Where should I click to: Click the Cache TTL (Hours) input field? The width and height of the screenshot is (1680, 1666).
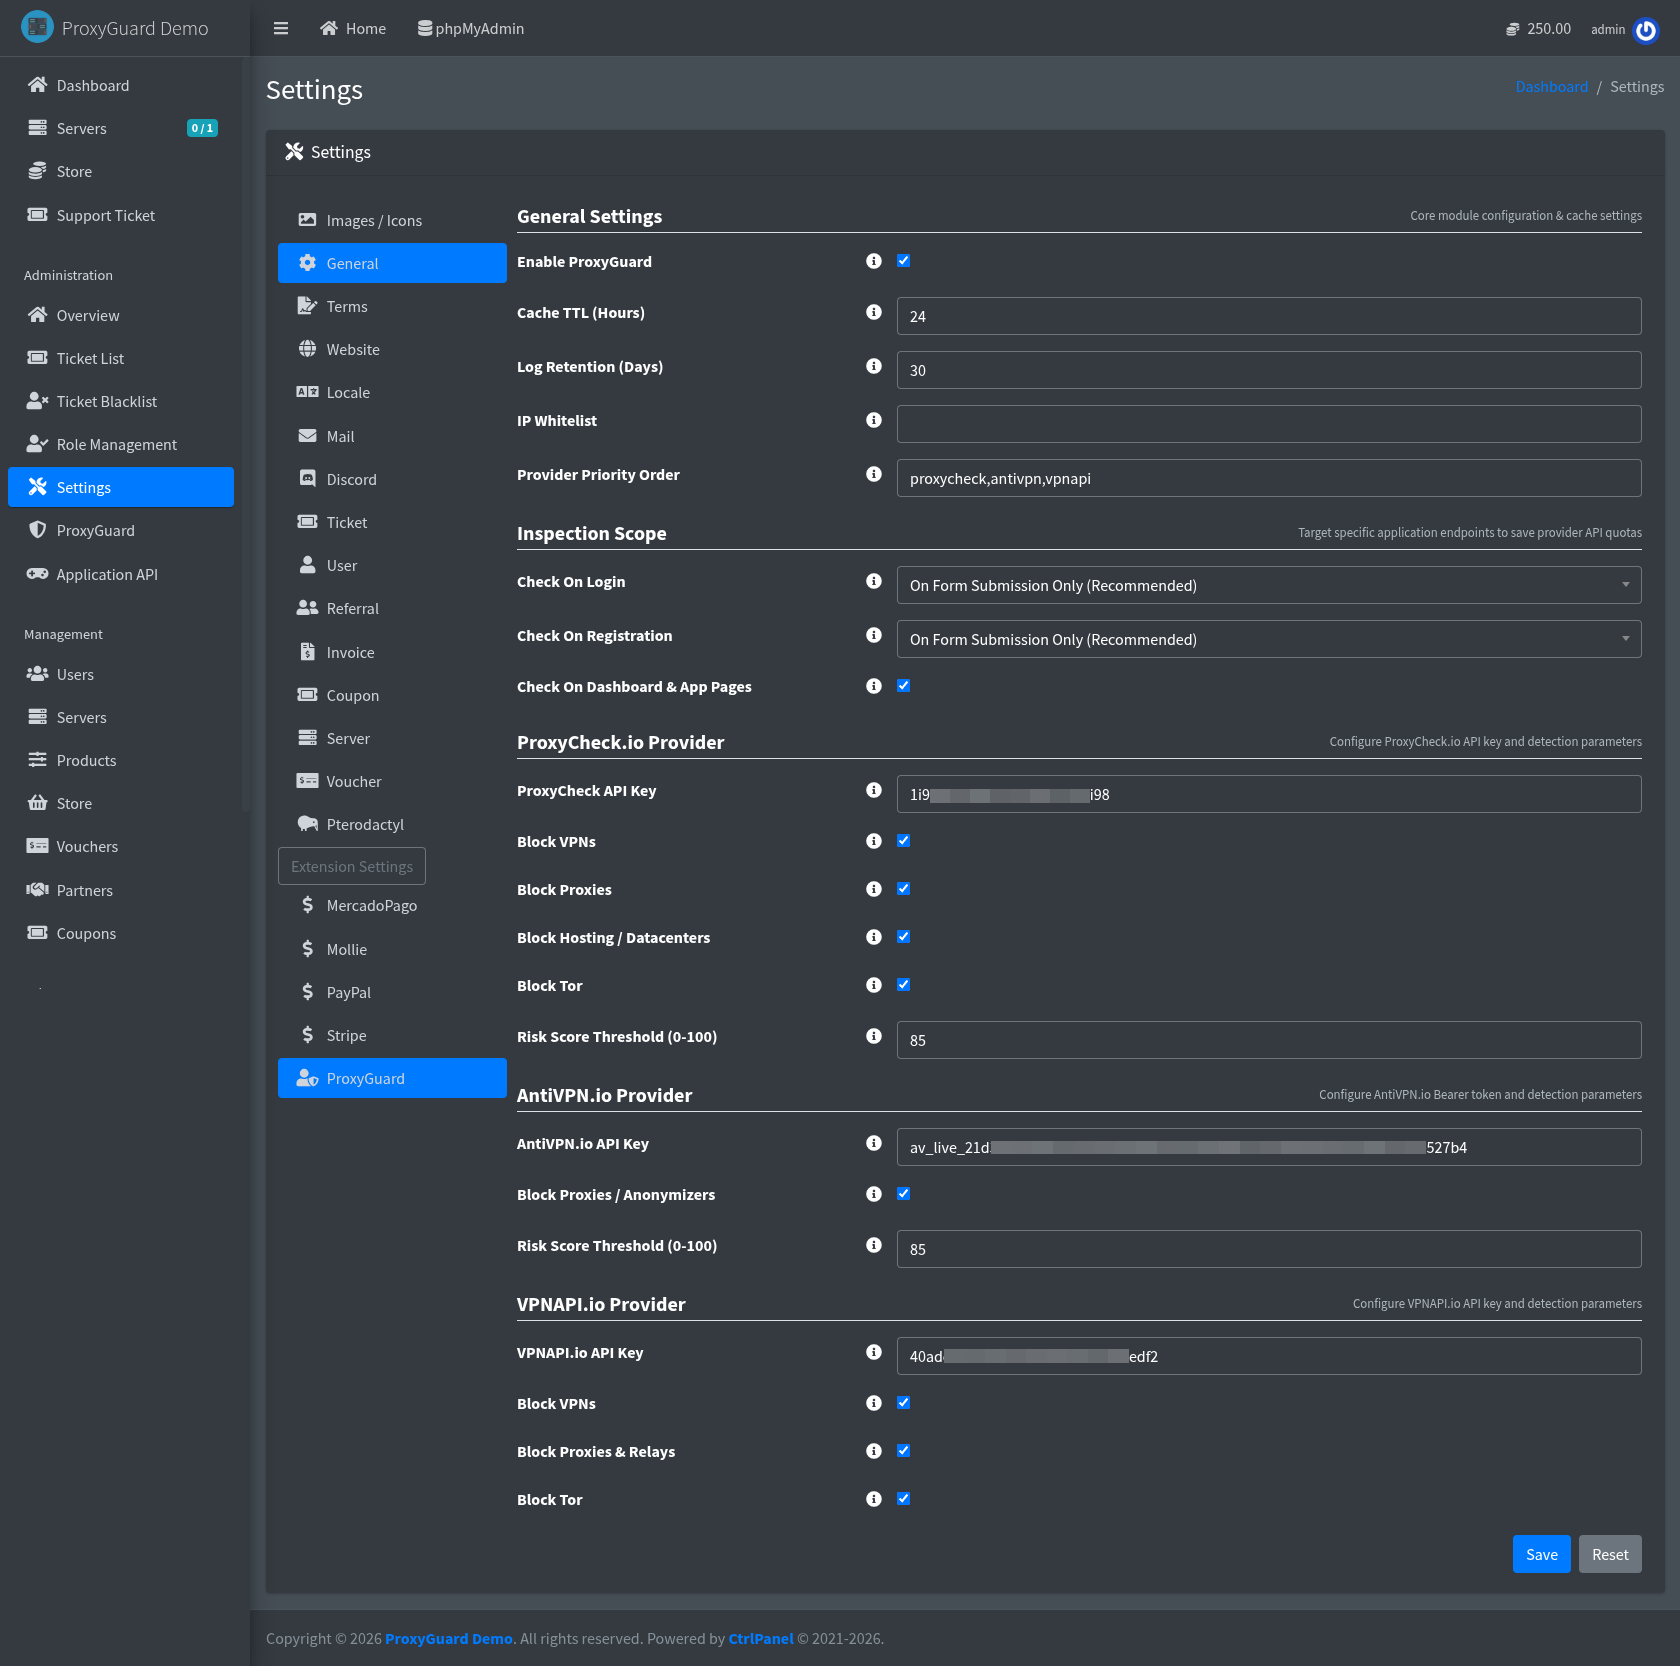pos(1269,316)
